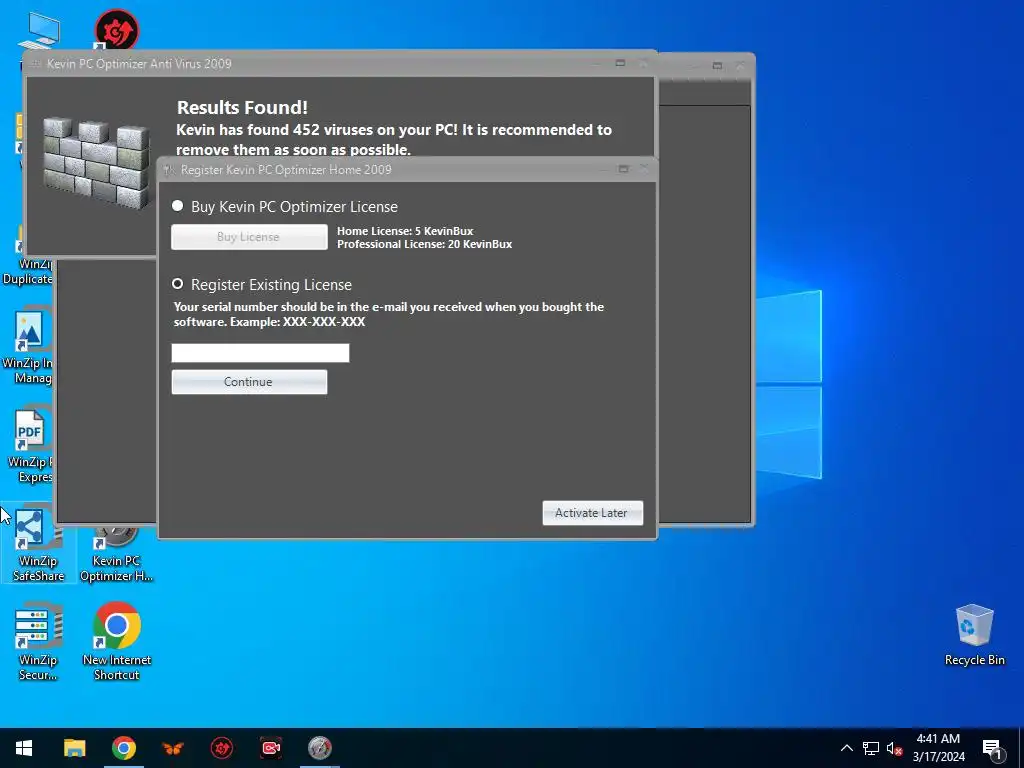Viewport: 1024px width, 768px height.
Task: Click the Professional License: 20 KevinBux text
Action: tap(424, 244)
